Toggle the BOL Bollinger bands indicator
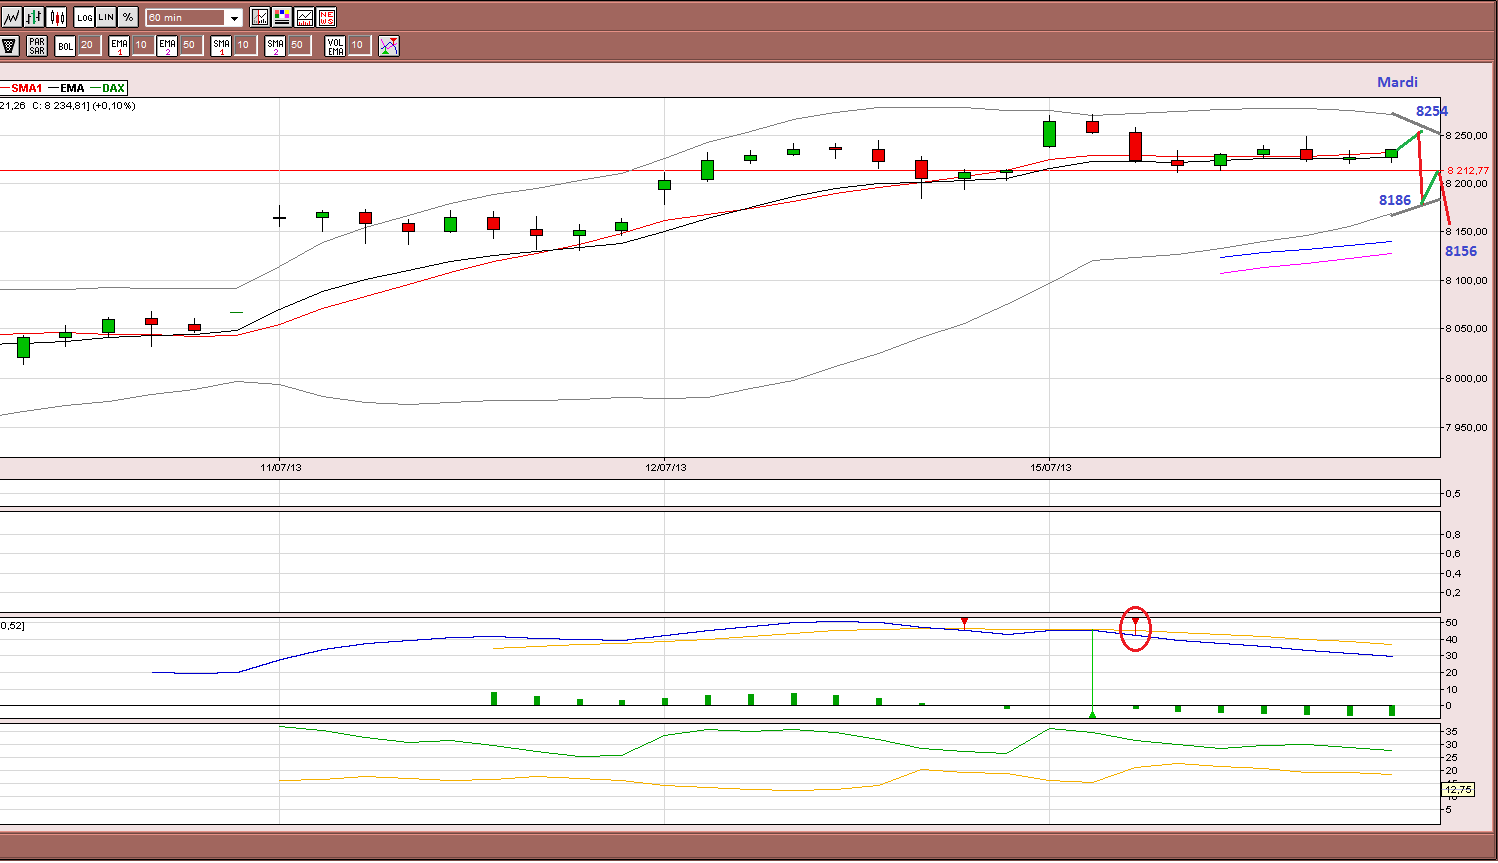This screenshot has height=863, width=1498. pos(65,45)
